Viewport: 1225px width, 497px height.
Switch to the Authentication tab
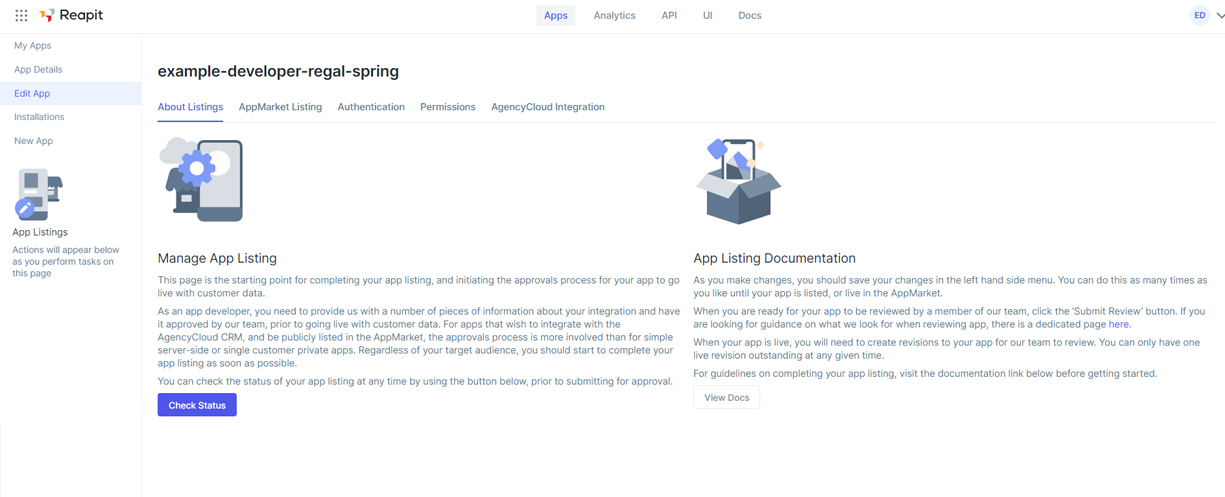371,107
